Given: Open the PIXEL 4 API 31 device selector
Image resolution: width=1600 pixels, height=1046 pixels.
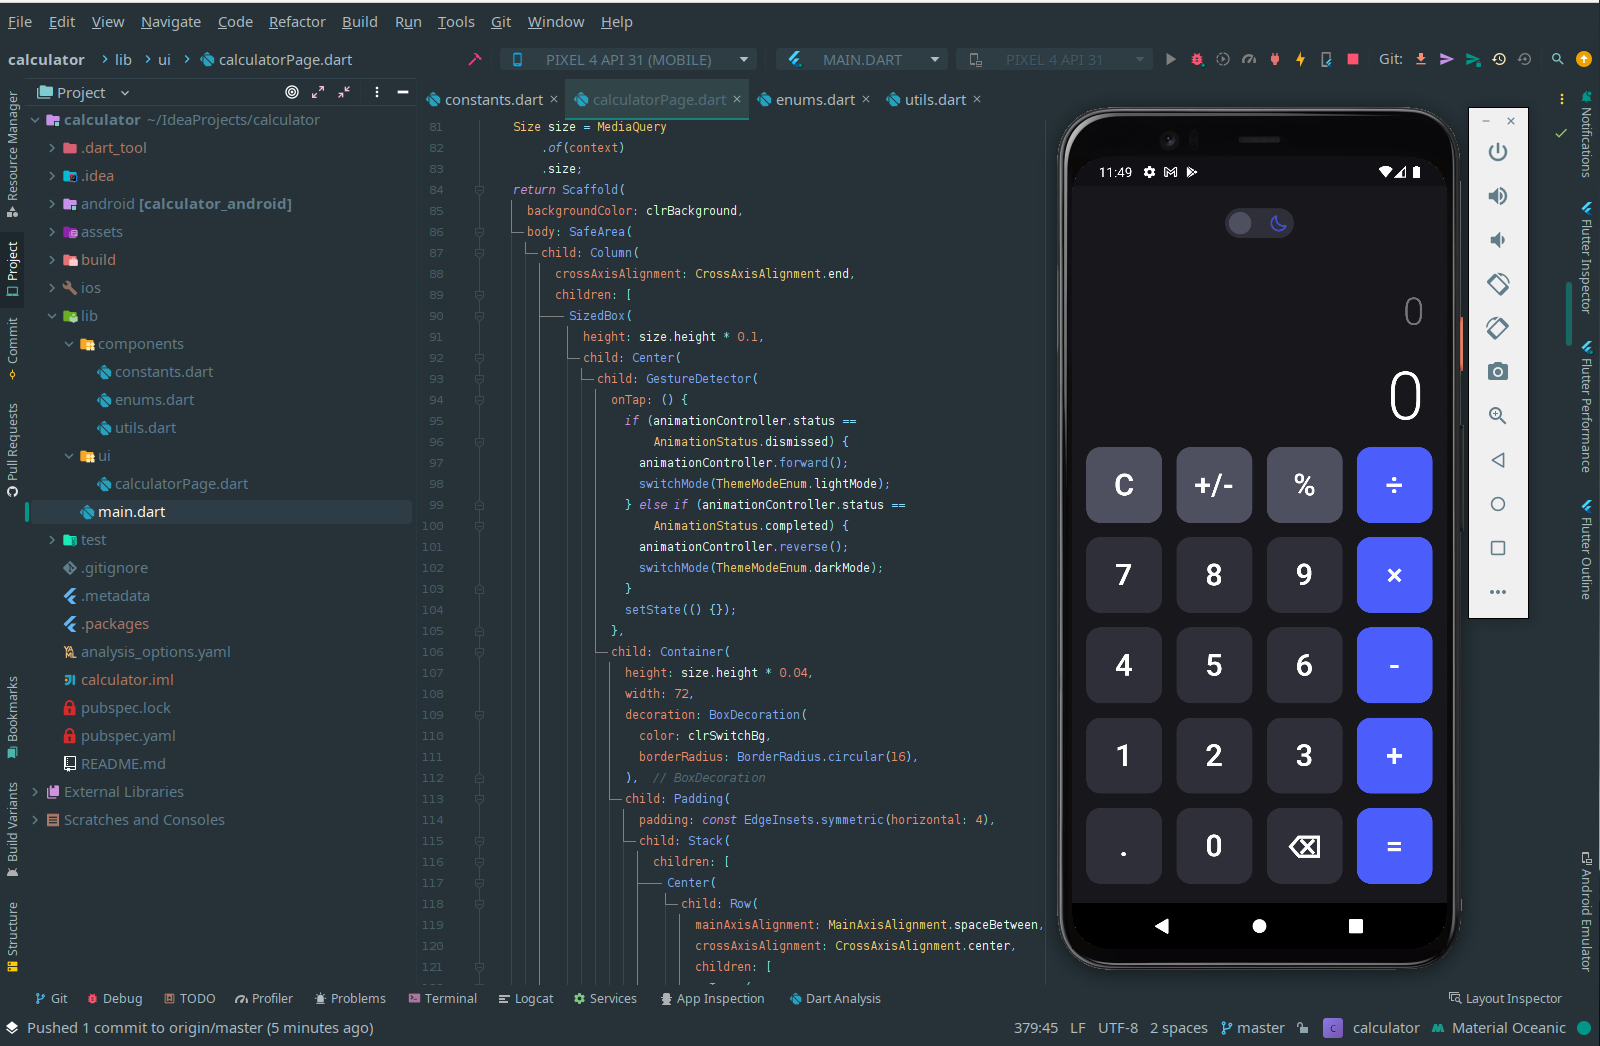Looking at the screenshot, I should point(628,59).
